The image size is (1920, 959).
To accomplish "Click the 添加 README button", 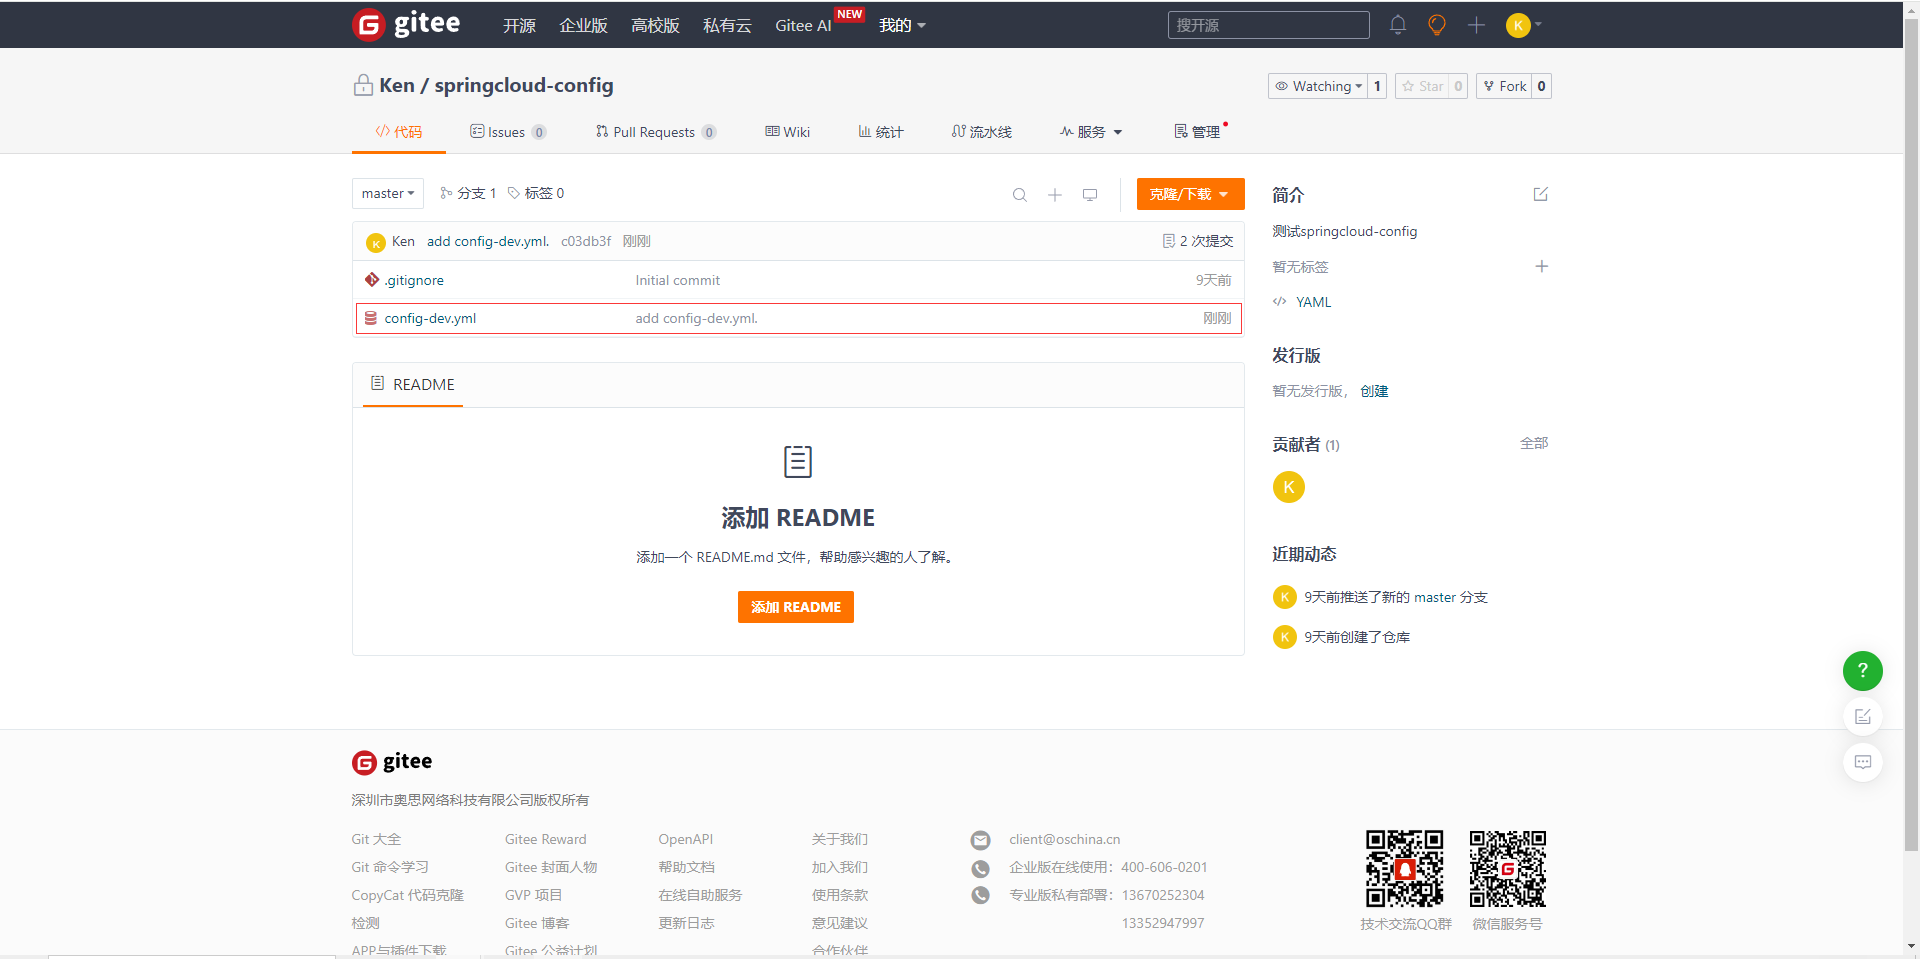I will [x=796, y=607].
